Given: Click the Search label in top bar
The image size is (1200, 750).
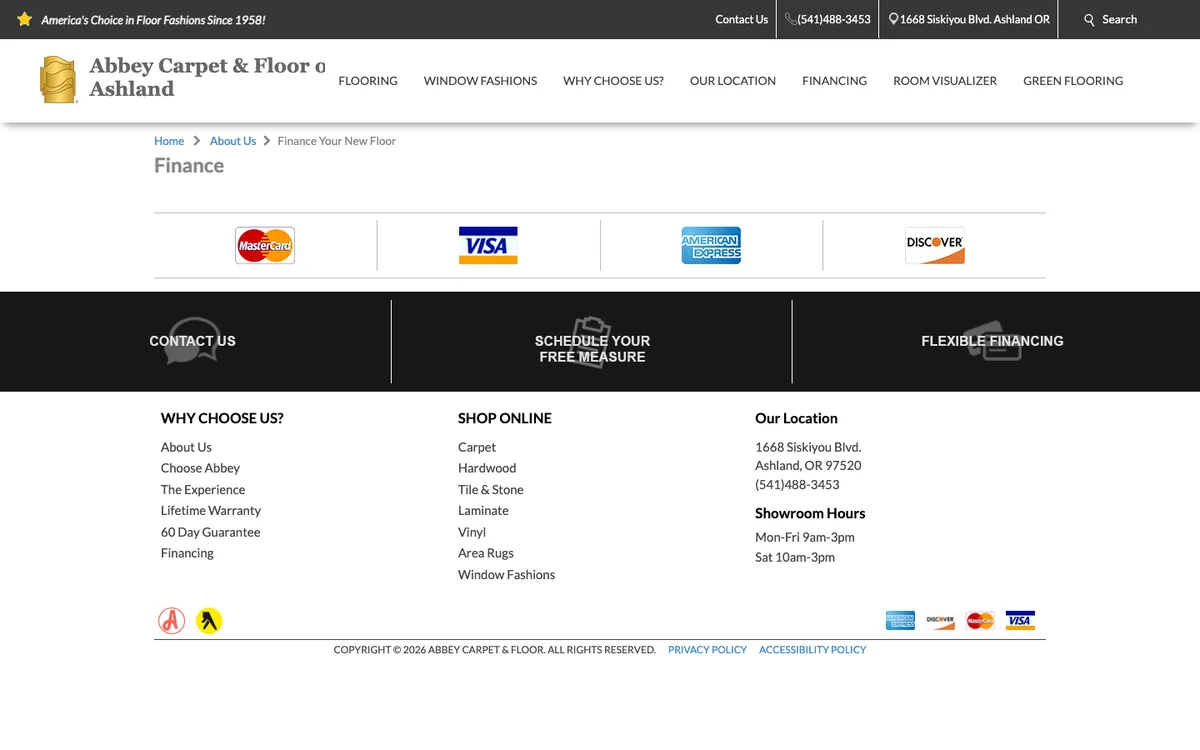Looking at the screenshot, I should 1119,19.
